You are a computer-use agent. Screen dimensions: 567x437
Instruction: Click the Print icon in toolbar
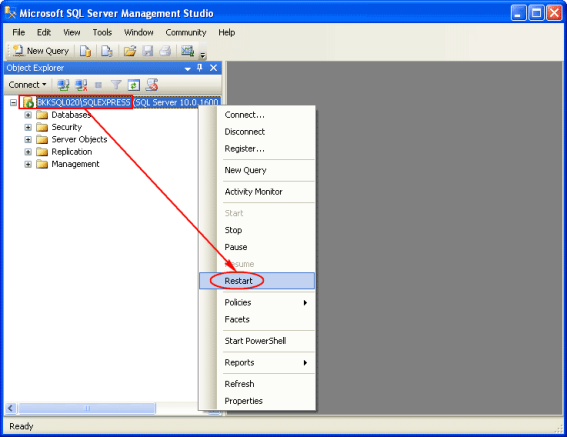coord(165,51)
